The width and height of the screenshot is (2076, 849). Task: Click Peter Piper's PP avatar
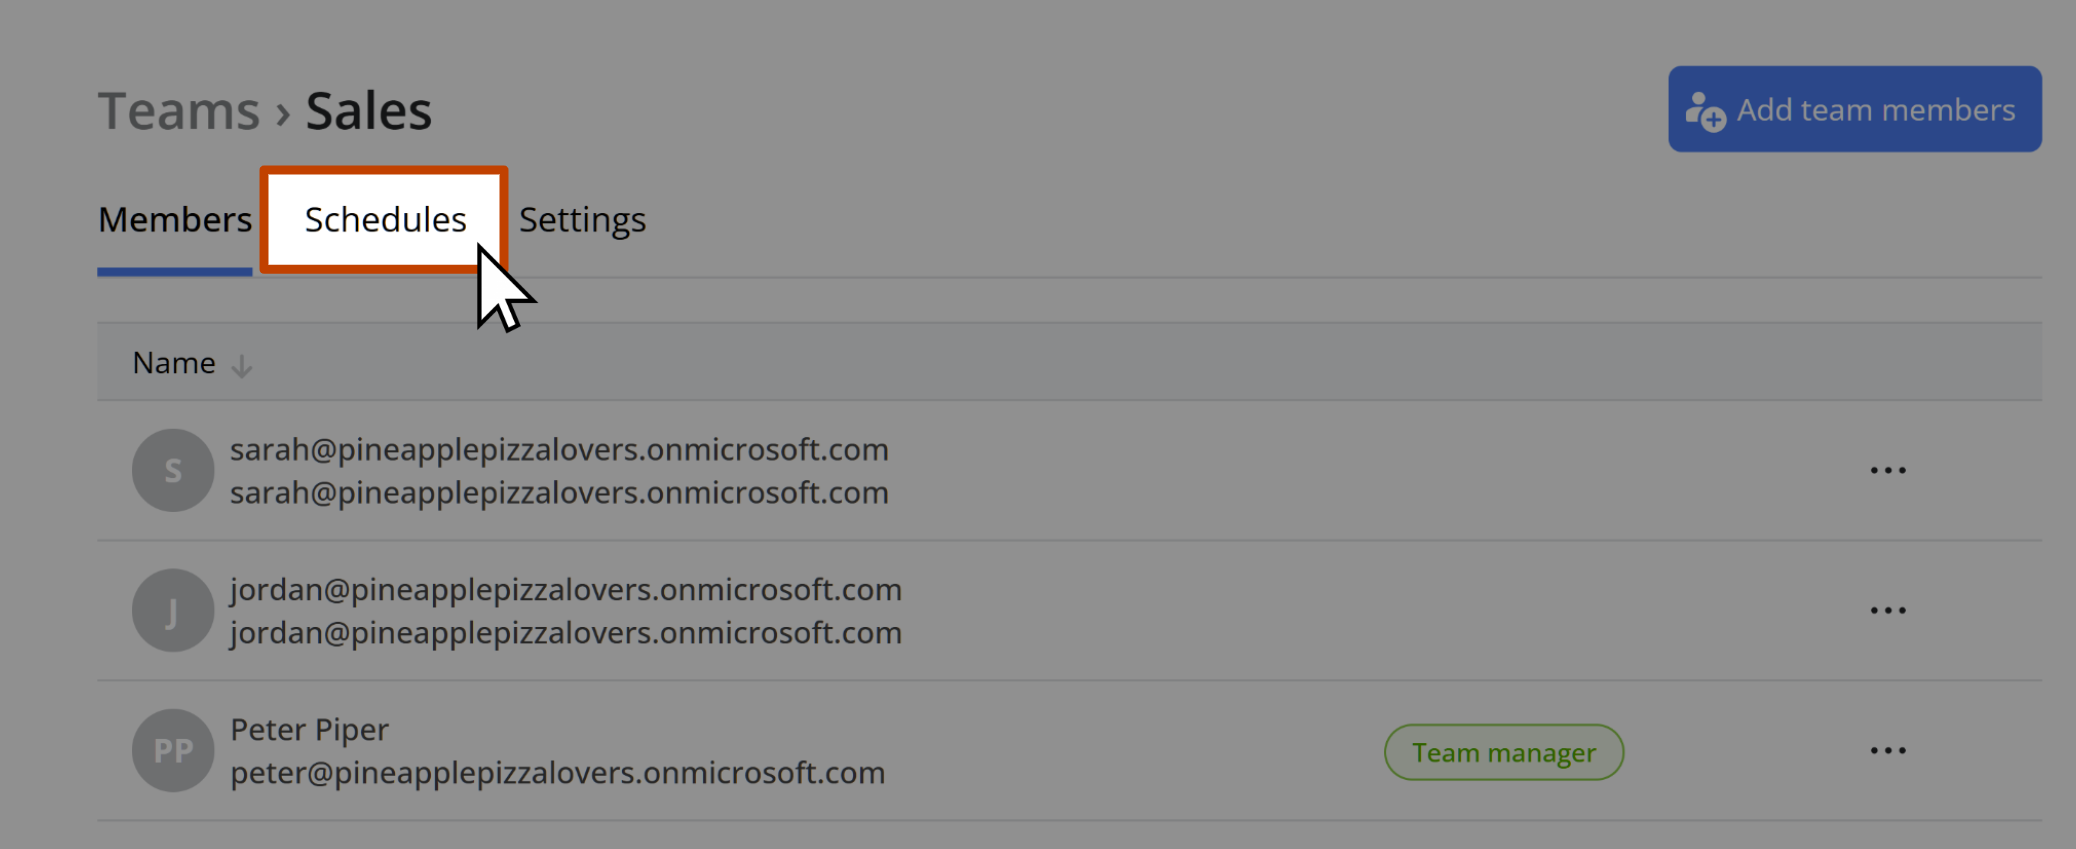[173, 750]
